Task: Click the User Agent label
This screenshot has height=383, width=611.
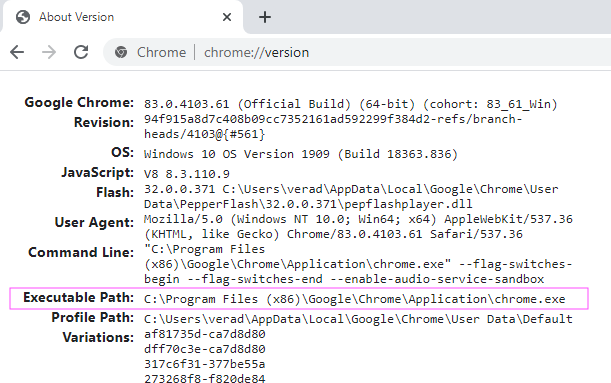Action: coord(94,222)
